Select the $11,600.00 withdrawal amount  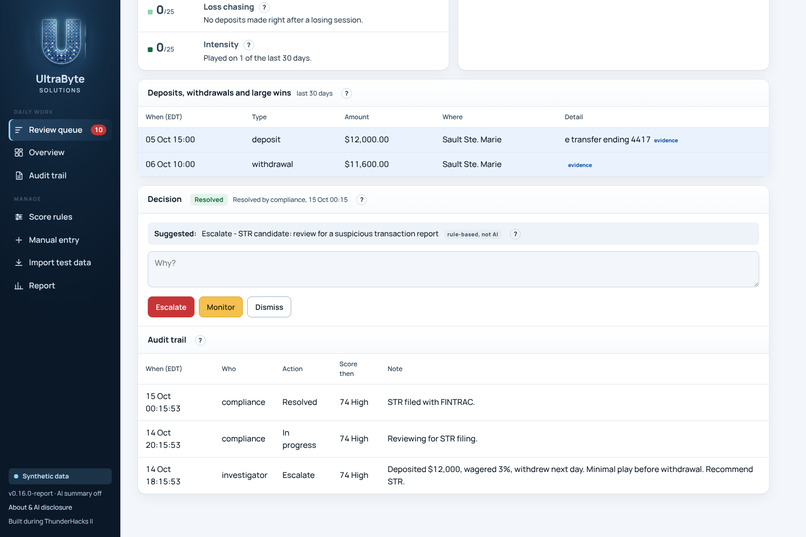click(x=367, y=164)
